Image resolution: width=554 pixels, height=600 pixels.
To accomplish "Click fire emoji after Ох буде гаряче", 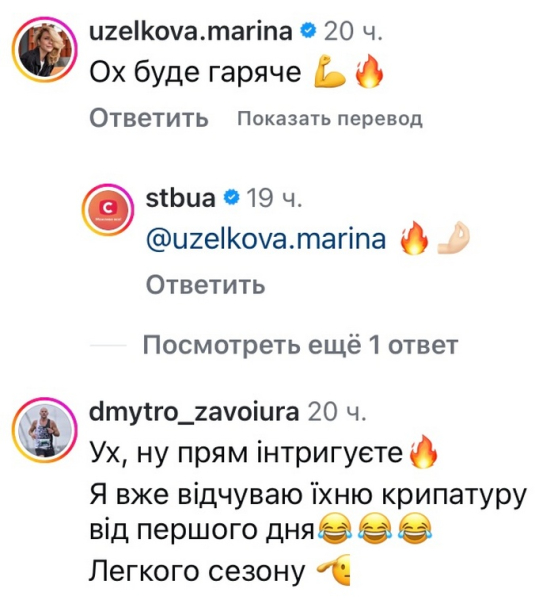I will [x=369, y=72].
